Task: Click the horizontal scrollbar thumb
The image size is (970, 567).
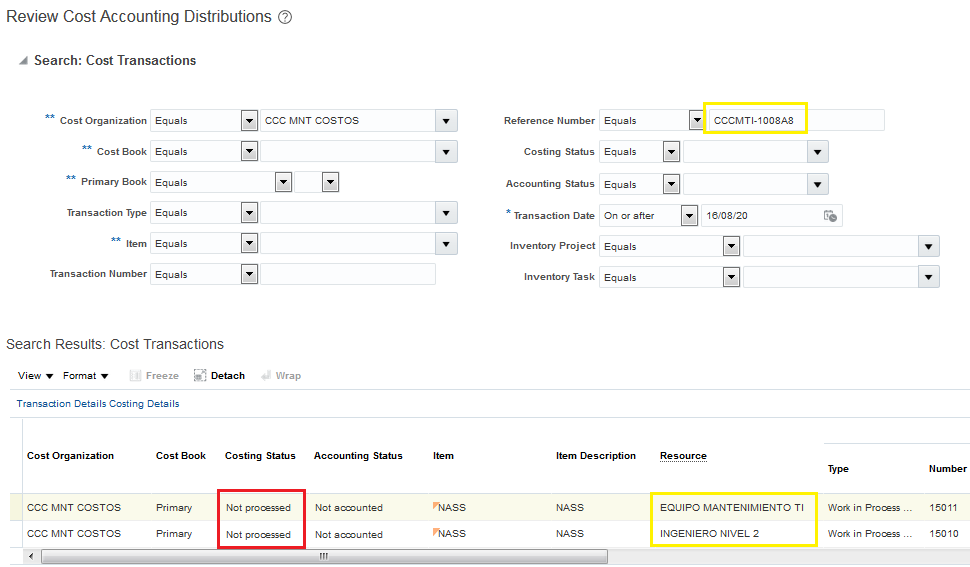Action: pyautogui.click(x=324, y=556)
